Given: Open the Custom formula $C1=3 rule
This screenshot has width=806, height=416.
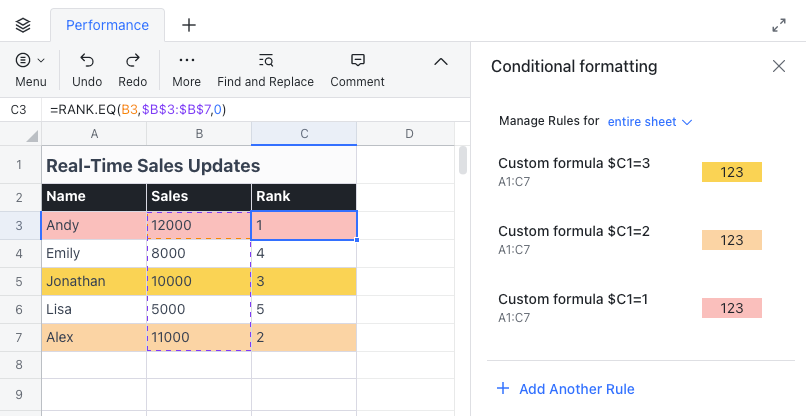Looking at the screenshot, I should [574, 163].
